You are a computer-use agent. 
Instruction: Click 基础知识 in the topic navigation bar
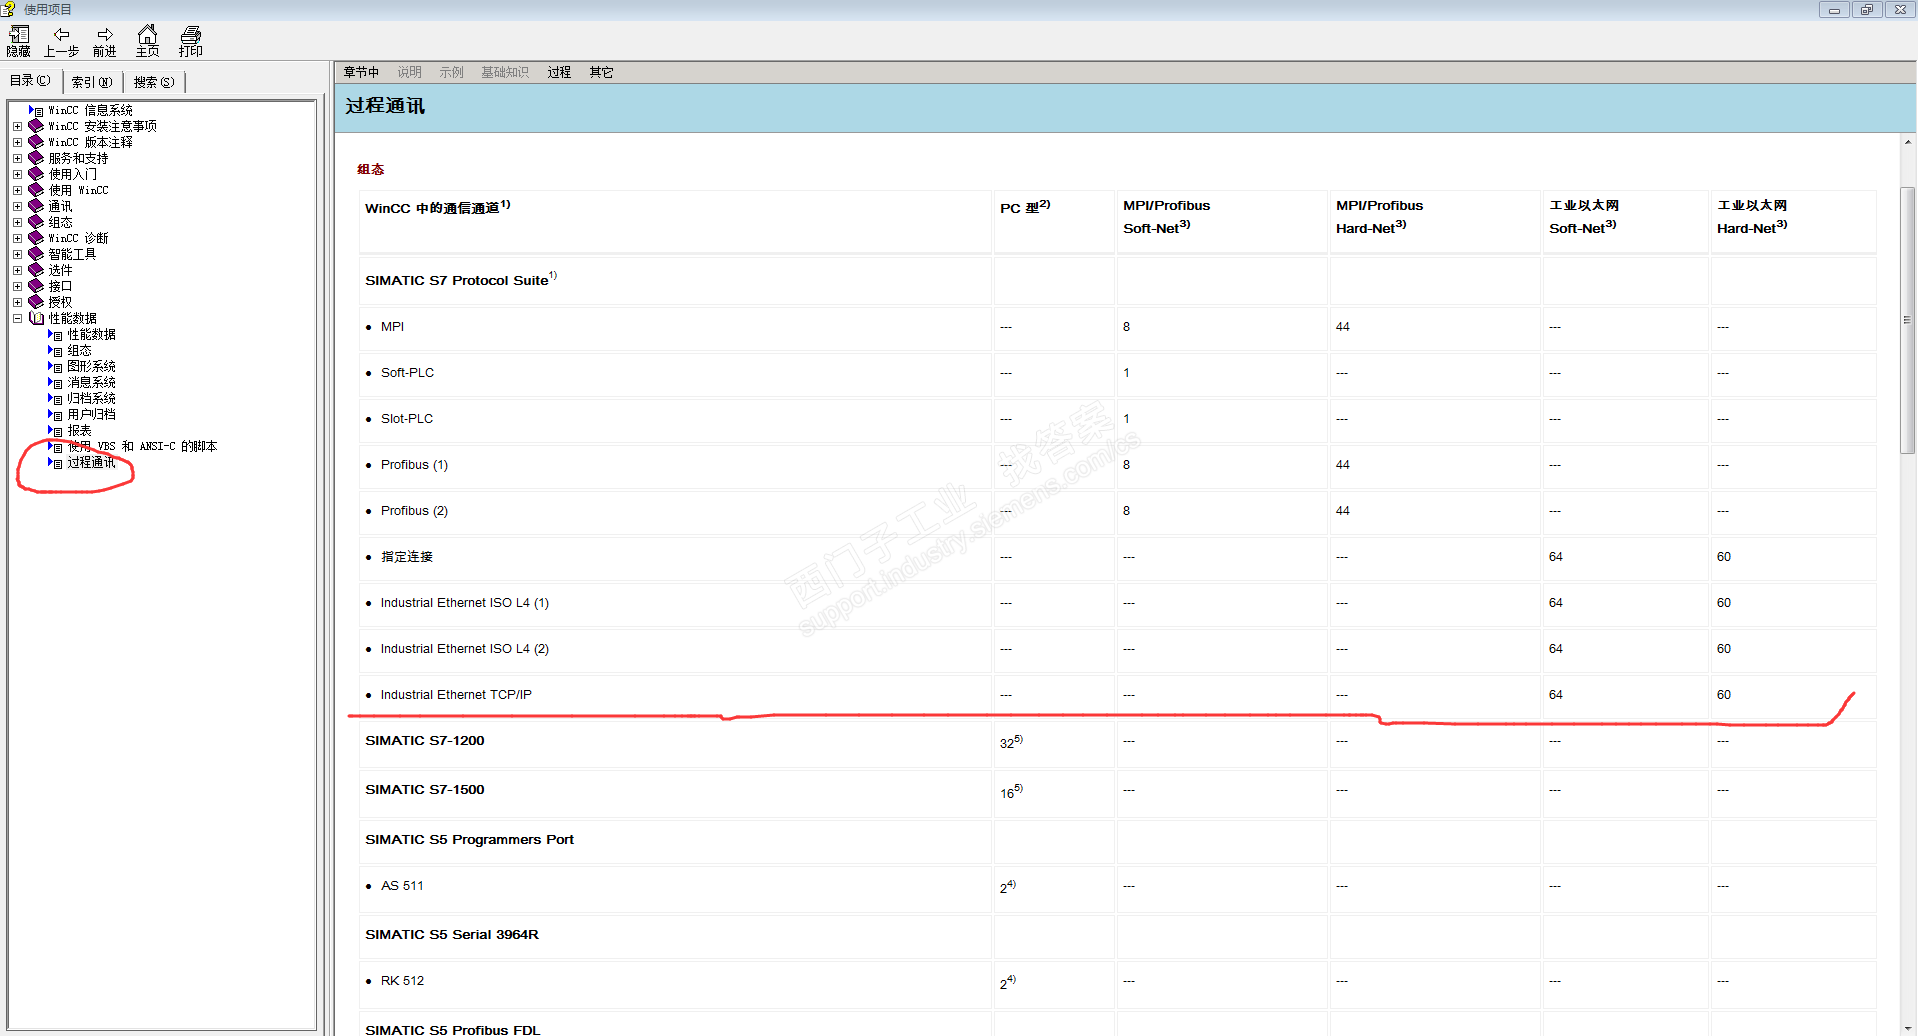click(x=505, y=72)
